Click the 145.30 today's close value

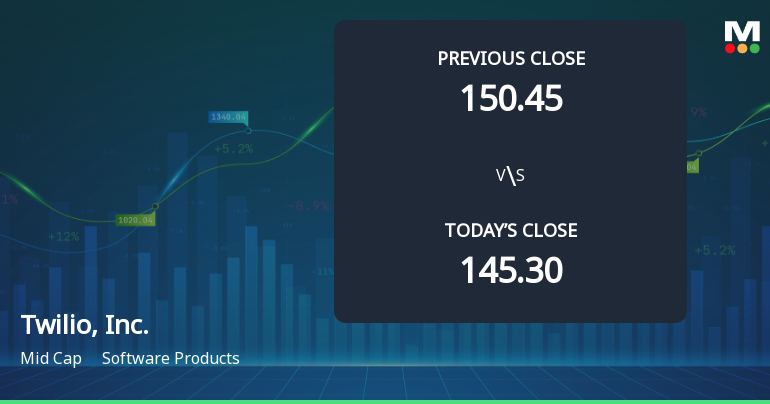coord(511,270)
